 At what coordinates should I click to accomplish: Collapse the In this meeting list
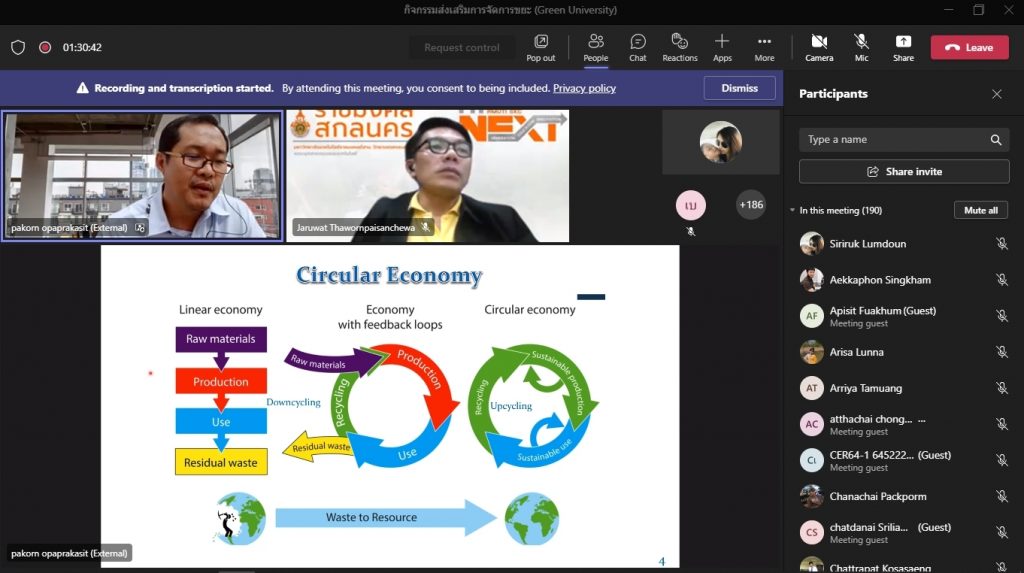pos(792,211)
